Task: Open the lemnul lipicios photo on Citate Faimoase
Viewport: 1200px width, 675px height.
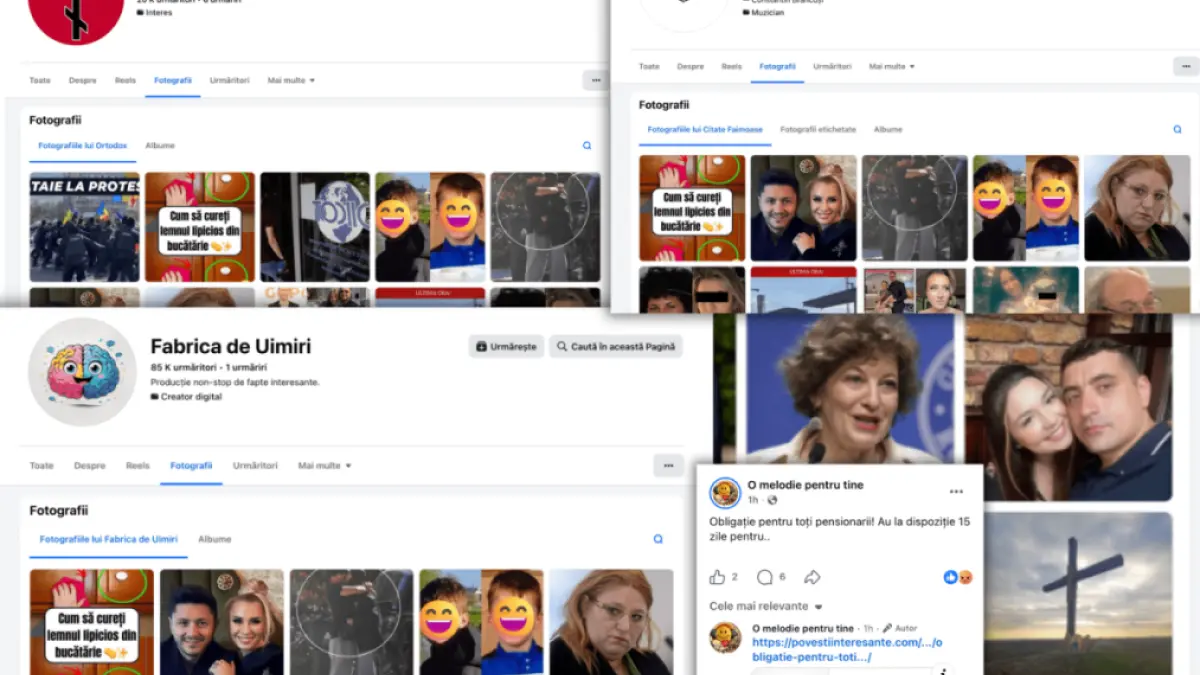Action: pos(692,208)
